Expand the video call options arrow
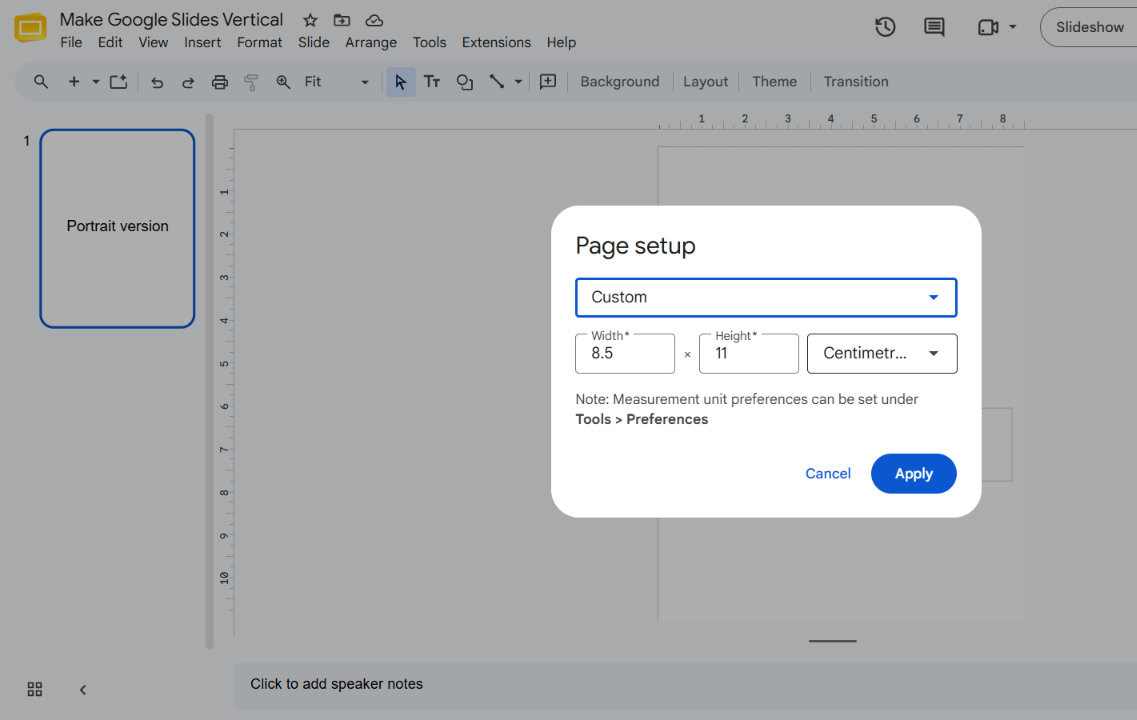This screenshot has height=720, width=1137. tap(1013, 28)
